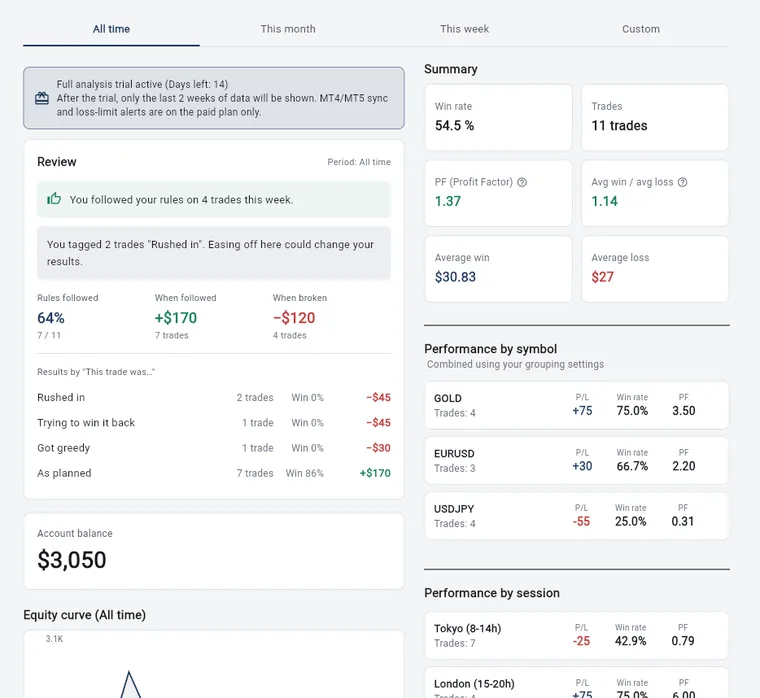The image size is (760, 698).
Task: Click the Average win $30.83 value
Action: (455, 277)
